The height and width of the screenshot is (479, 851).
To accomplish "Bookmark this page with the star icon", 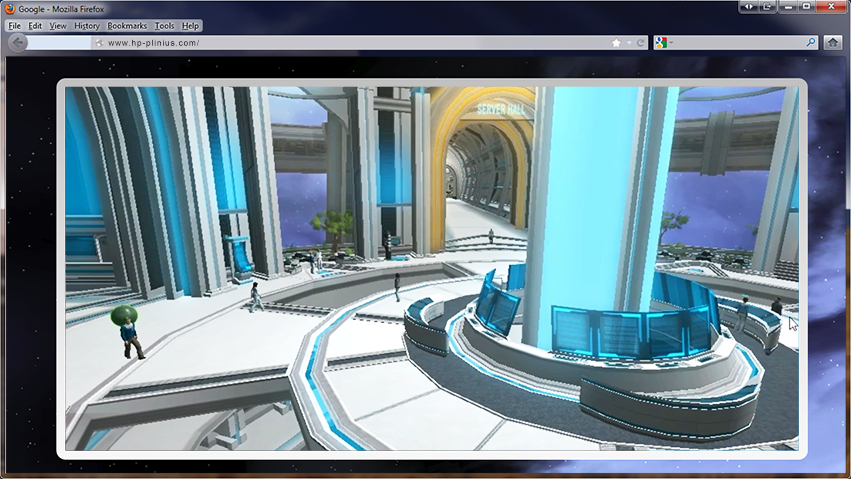I will (x=616, y=43).
